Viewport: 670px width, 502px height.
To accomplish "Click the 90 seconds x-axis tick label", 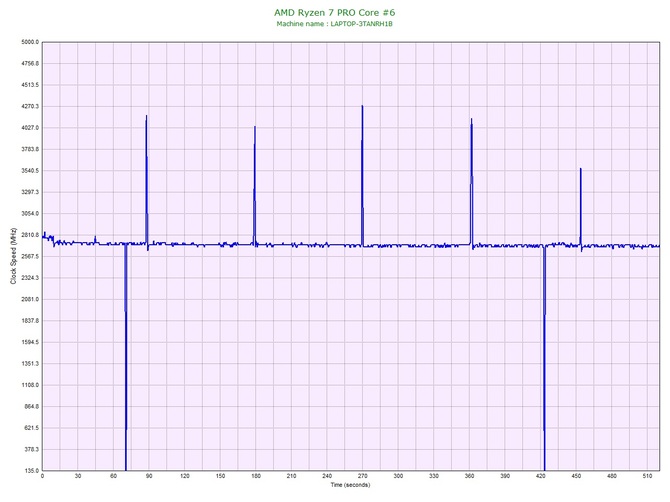I will pos(149,476).
